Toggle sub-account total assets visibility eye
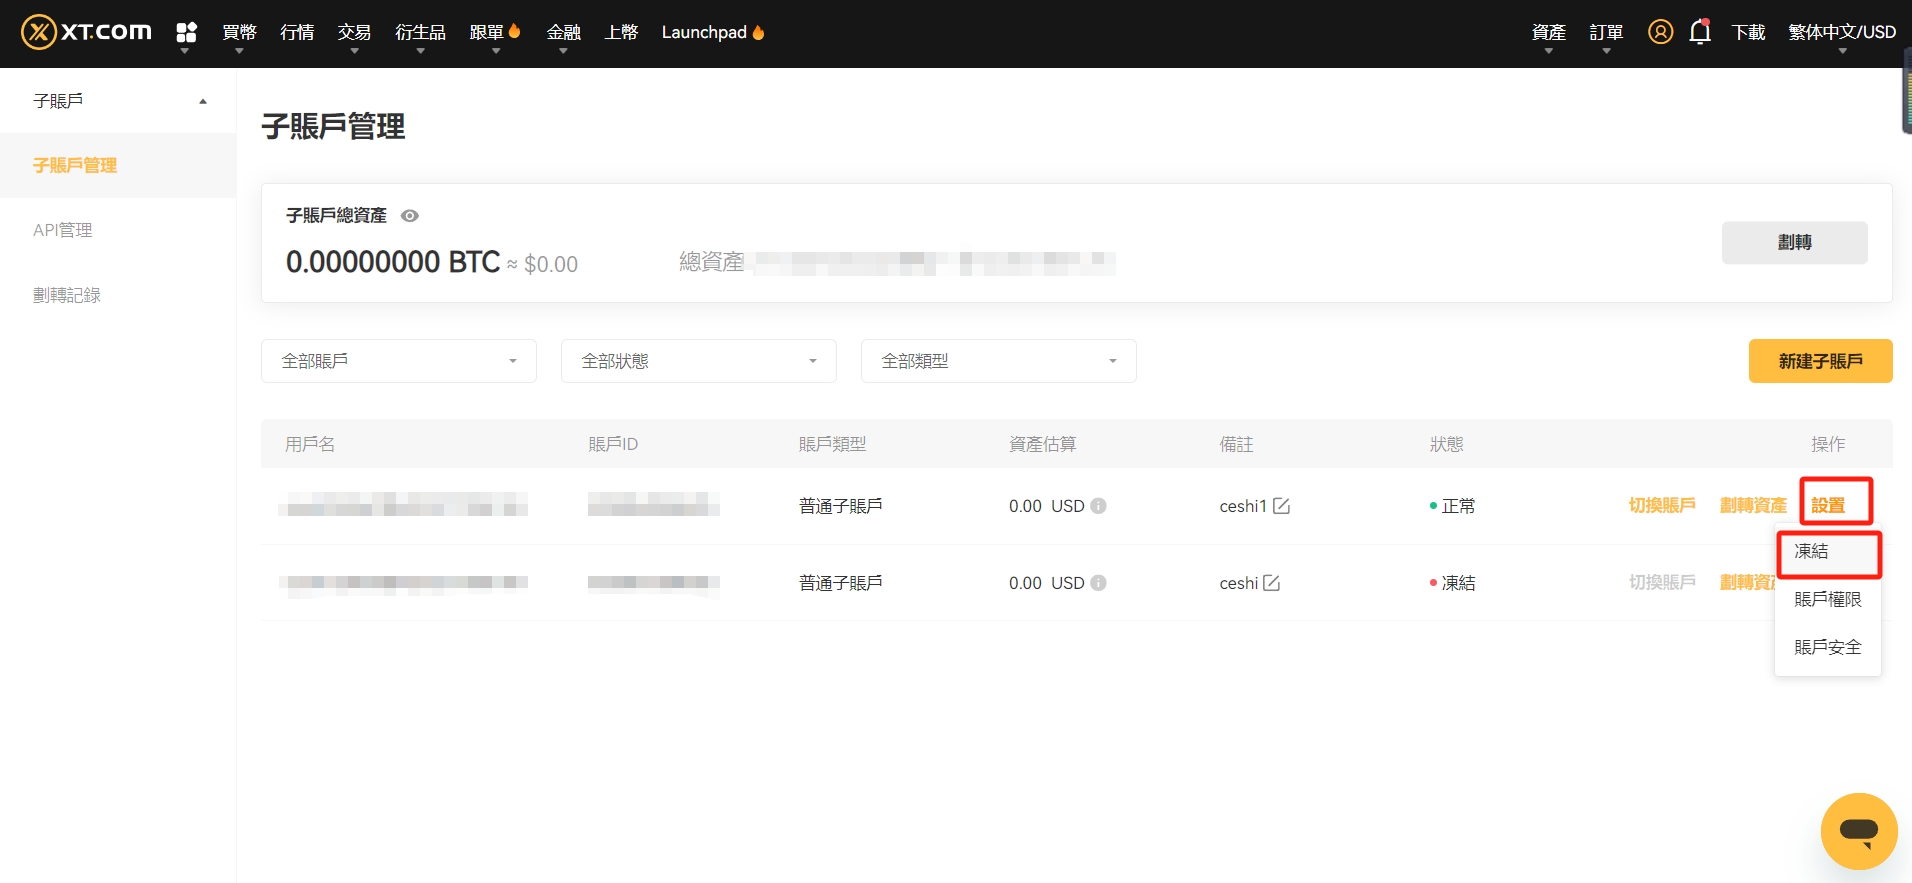Screen dimensions: 1912x883 click(410, 216)
